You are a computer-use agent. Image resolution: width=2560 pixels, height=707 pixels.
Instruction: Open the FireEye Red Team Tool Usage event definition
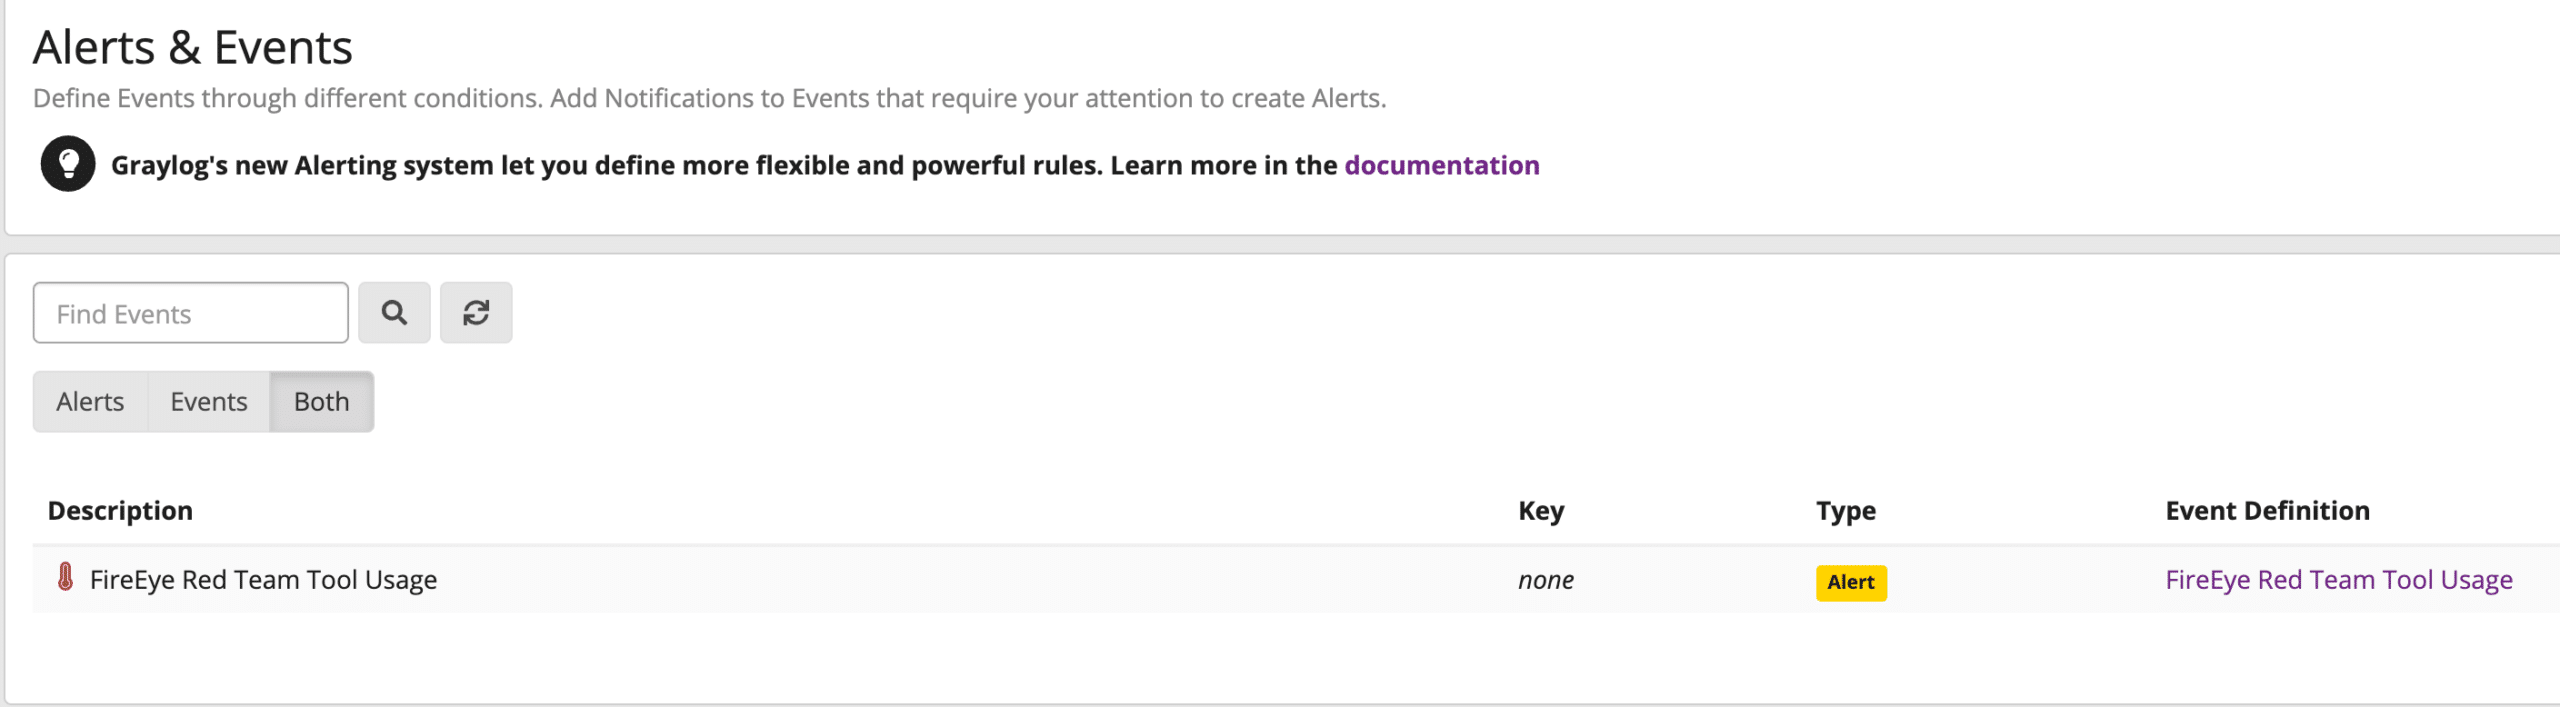[x=2338, y=580]
